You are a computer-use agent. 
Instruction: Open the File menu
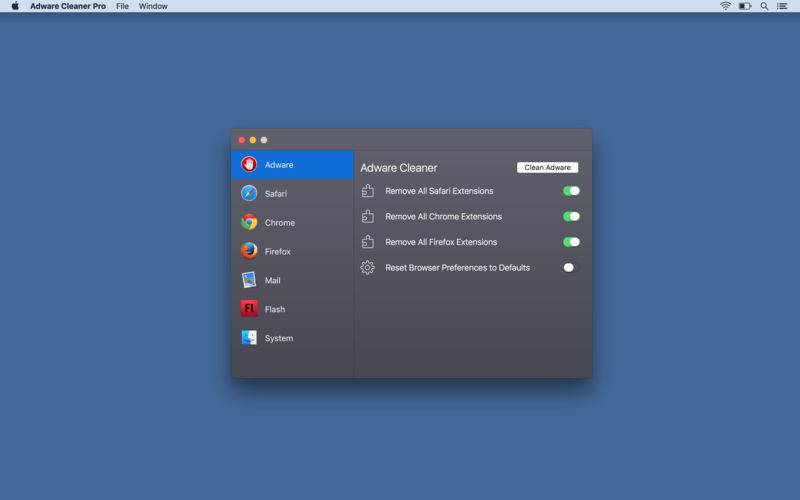[122, 6]
